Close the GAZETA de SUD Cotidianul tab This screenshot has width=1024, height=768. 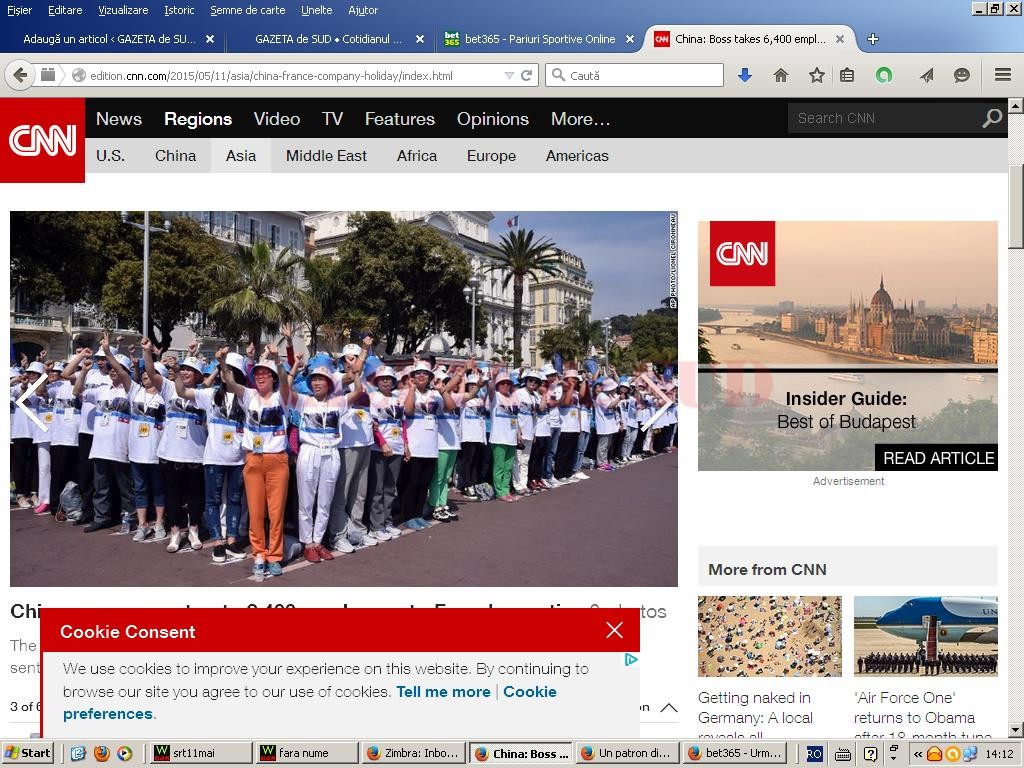(x=420, y=39)
